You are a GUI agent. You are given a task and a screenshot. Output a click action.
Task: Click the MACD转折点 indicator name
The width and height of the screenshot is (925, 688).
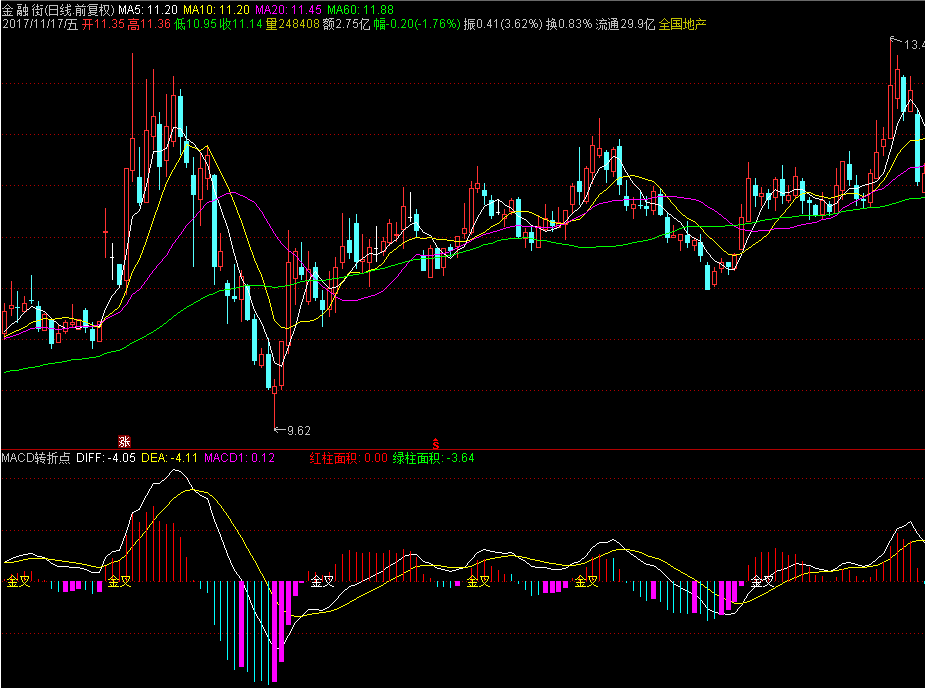point(36,458)
